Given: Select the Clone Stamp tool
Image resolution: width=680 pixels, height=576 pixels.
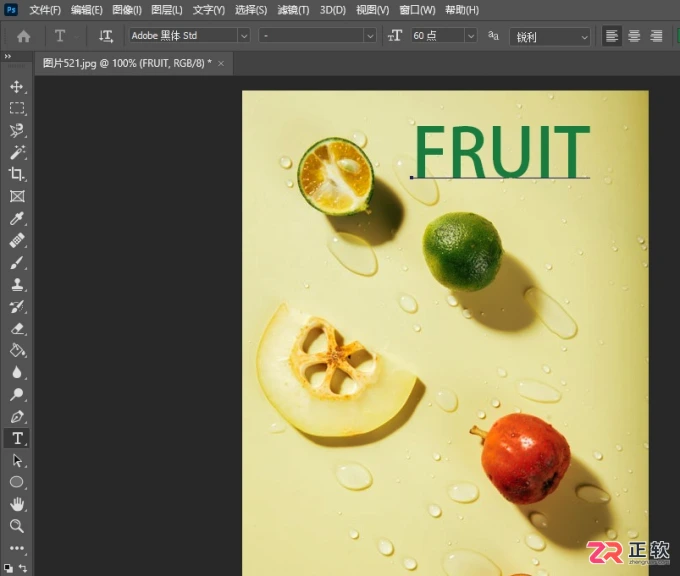Looking at the screenshot, I should click(x=17, y=285).
